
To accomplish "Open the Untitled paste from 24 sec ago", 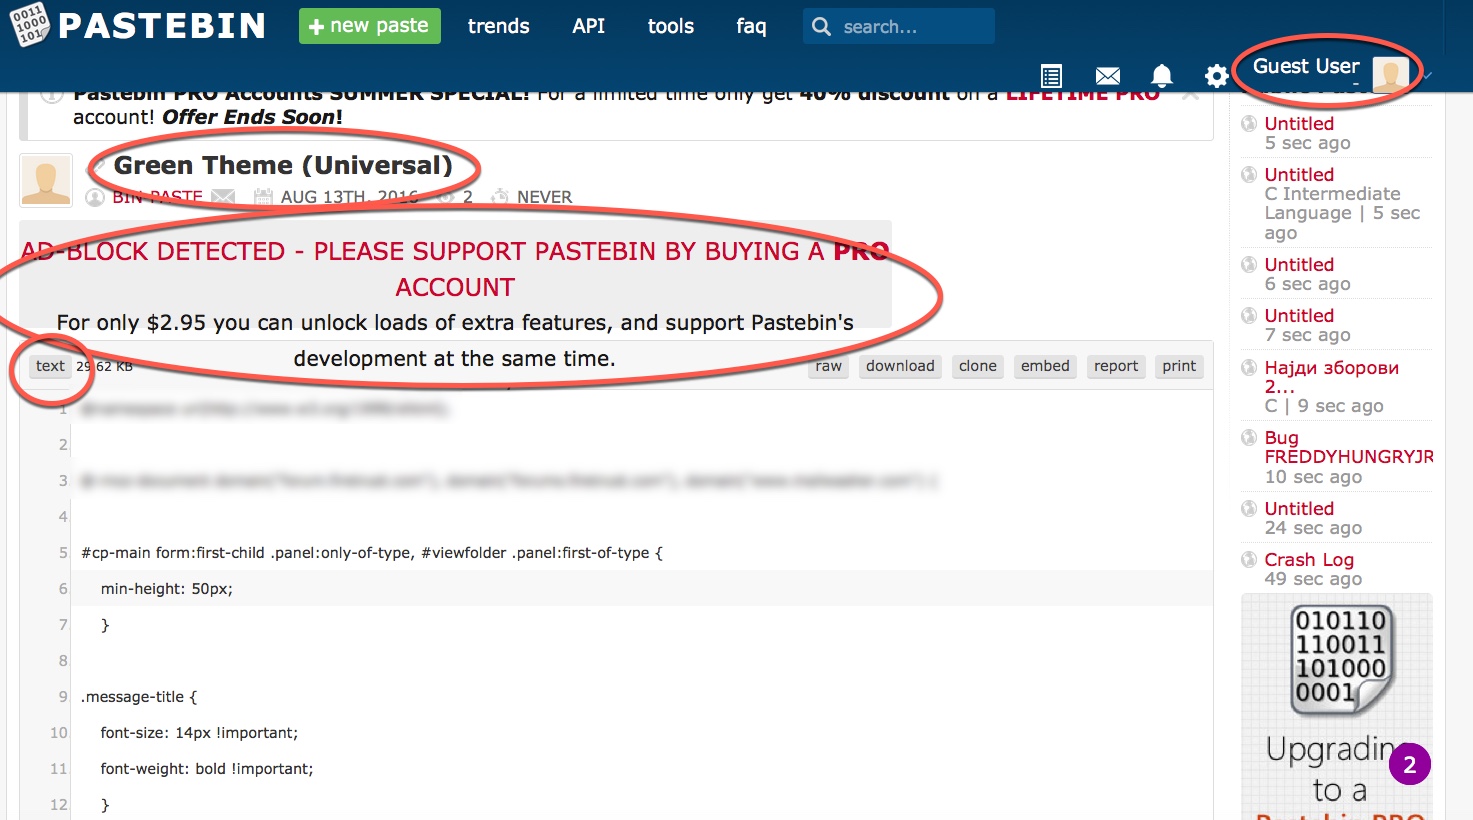I will tap(1299, 509).
